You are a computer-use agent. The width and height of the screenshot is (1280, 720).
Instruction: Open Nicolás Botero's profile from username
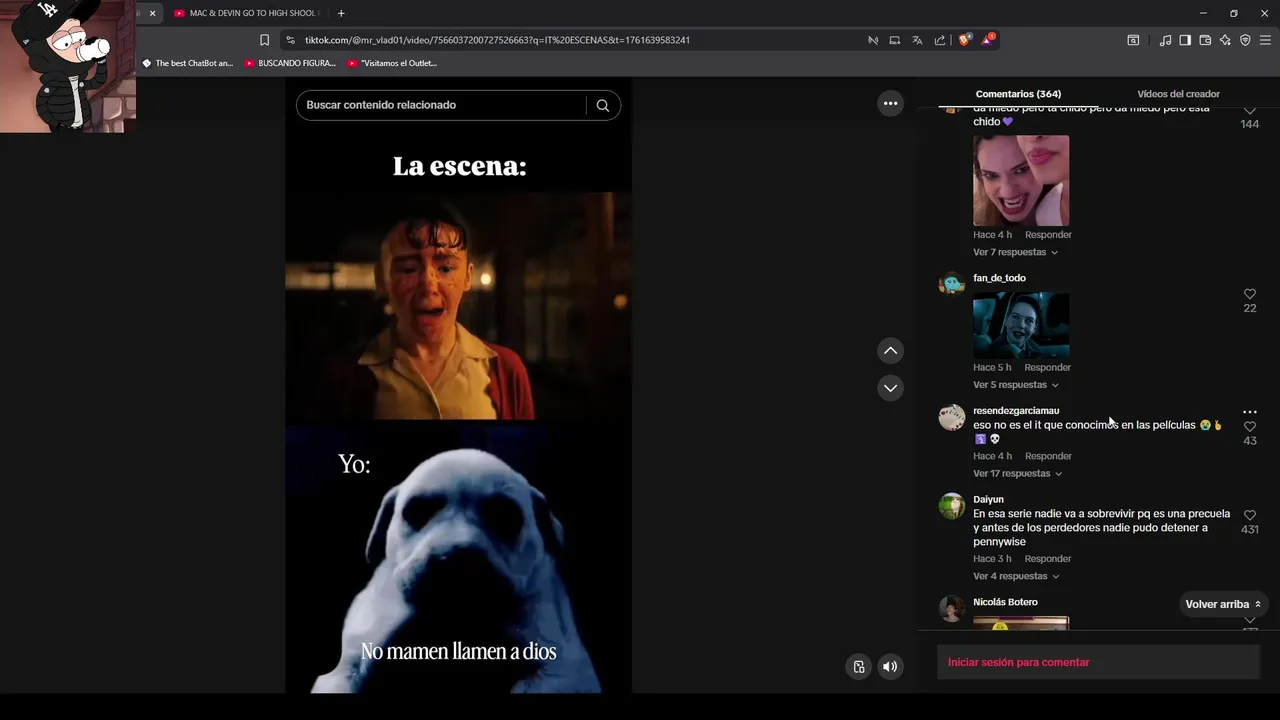coord(1005,602)
